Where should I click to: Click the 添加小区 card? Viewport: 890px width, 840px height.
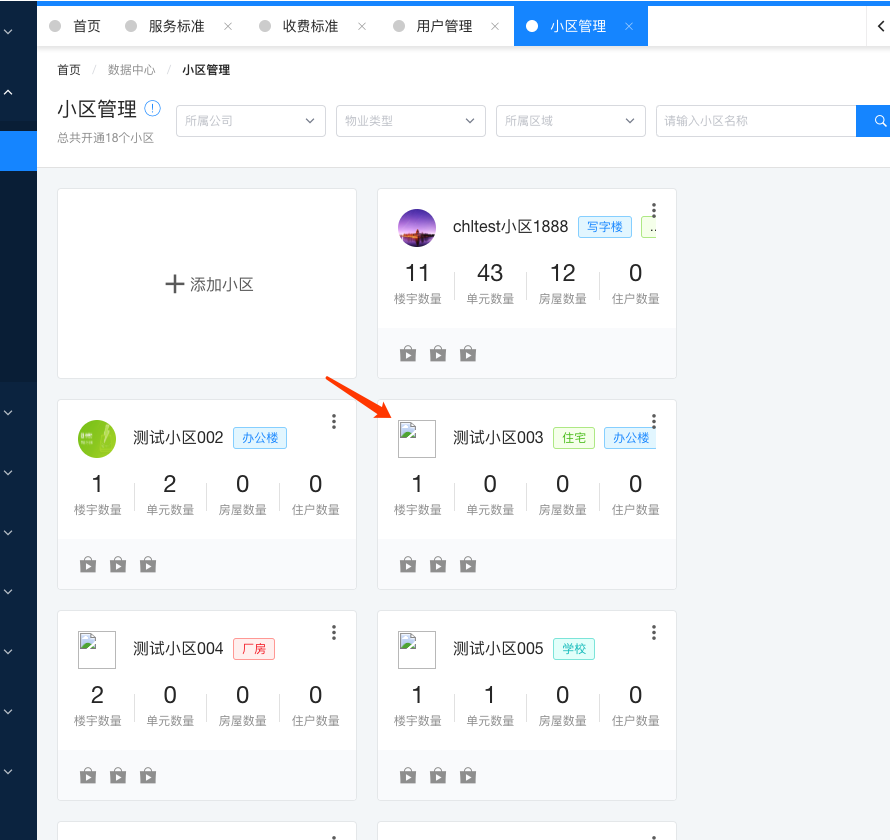[x=207, y=284]
